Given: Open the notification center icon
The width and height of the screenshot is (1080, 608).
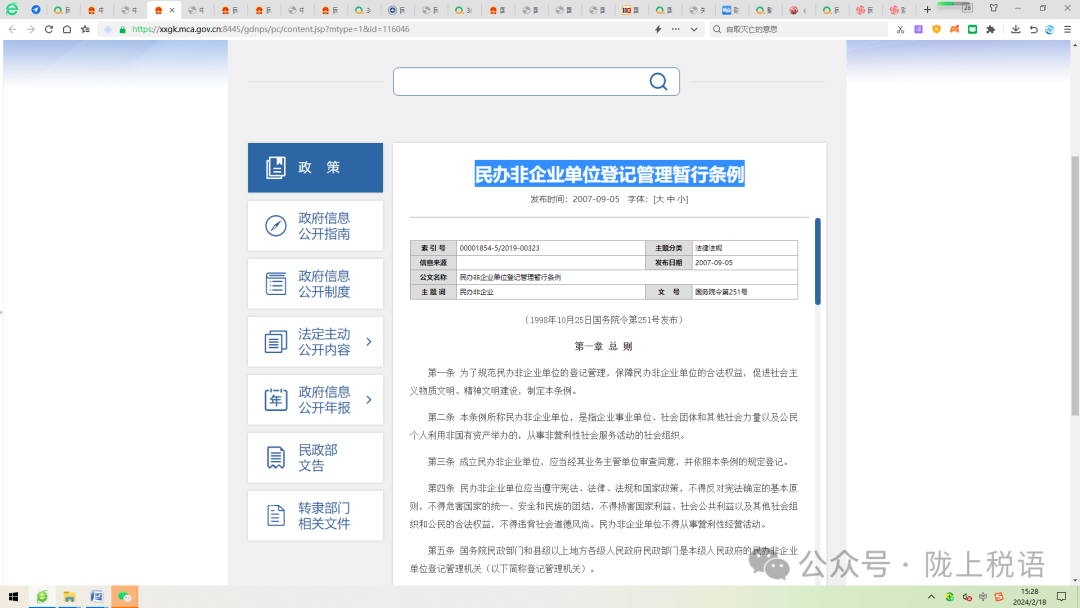Looking at the screenshot, I should pos(1061,597).
